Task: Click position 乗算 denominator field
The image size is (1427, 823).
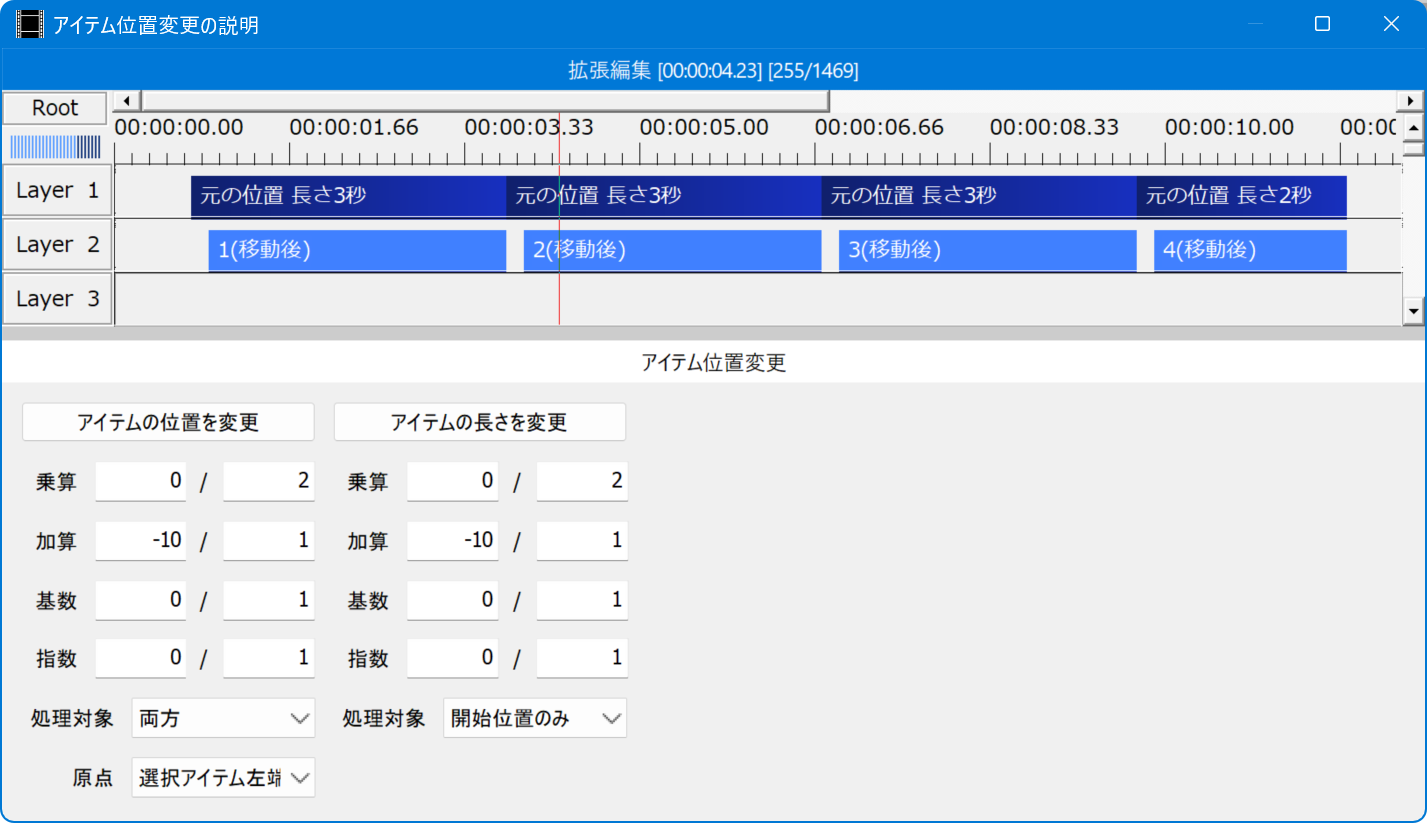Action: 269,481
